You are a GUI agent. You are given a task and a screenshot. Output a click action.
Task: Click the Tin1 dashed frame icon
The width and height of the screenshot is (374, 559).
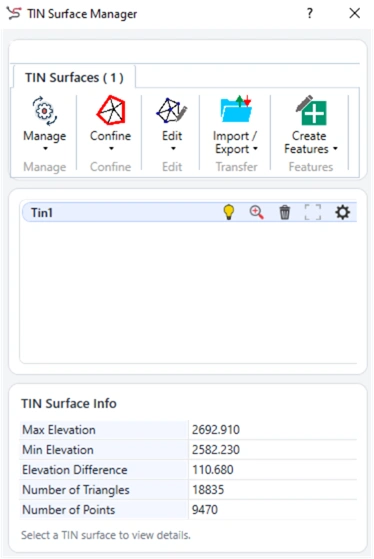click(313, 212)
